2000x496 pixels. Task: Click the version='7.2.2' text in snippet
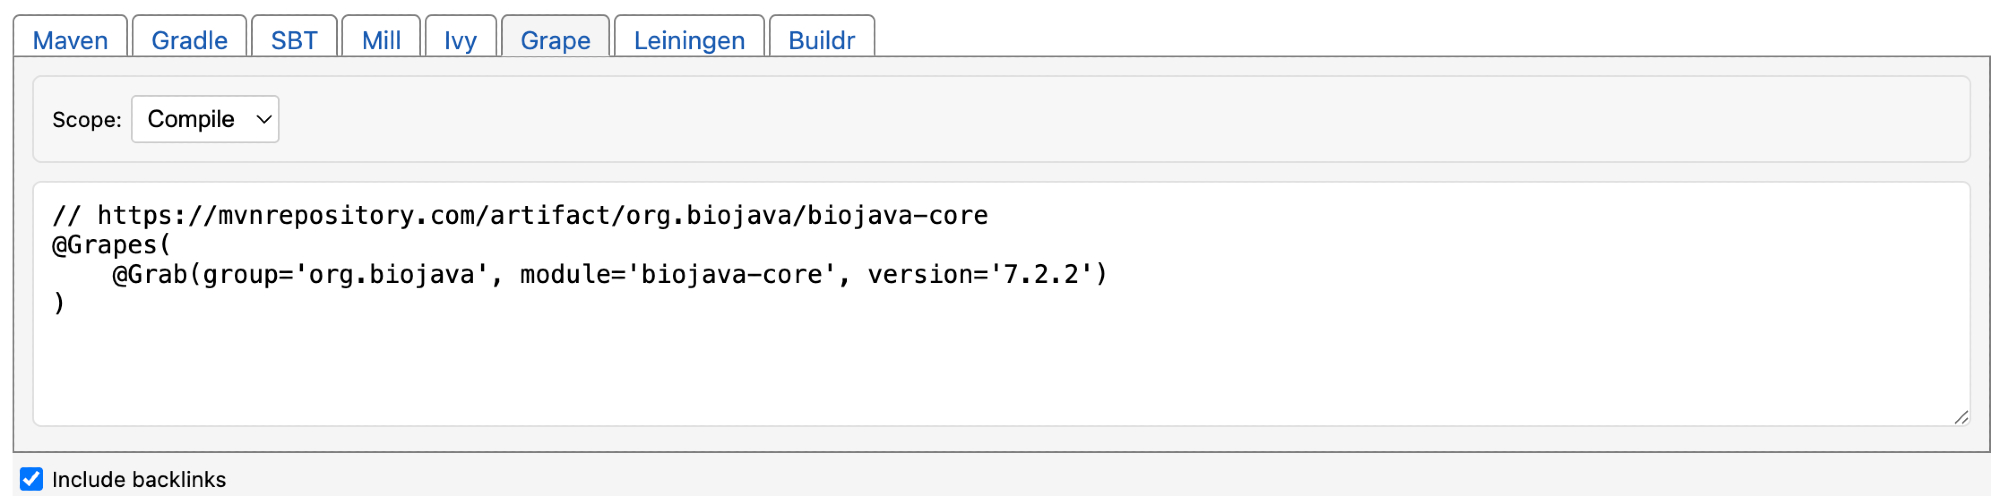click(986, 274)
